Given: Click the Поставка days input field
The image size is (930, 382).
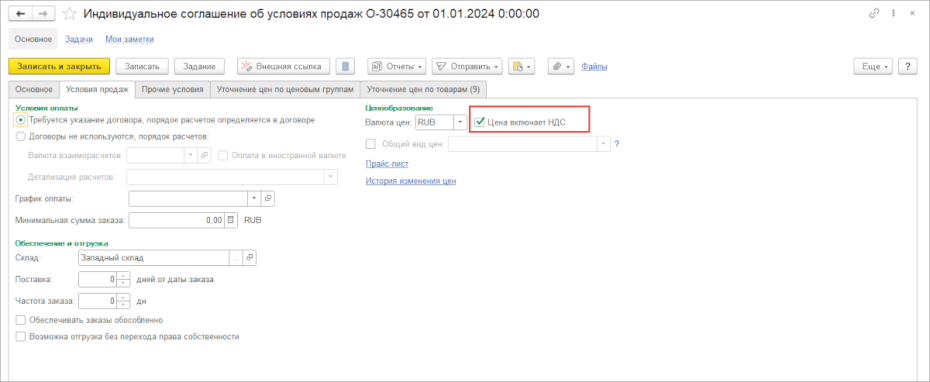Looking at the screenshot, I should 97,279.
